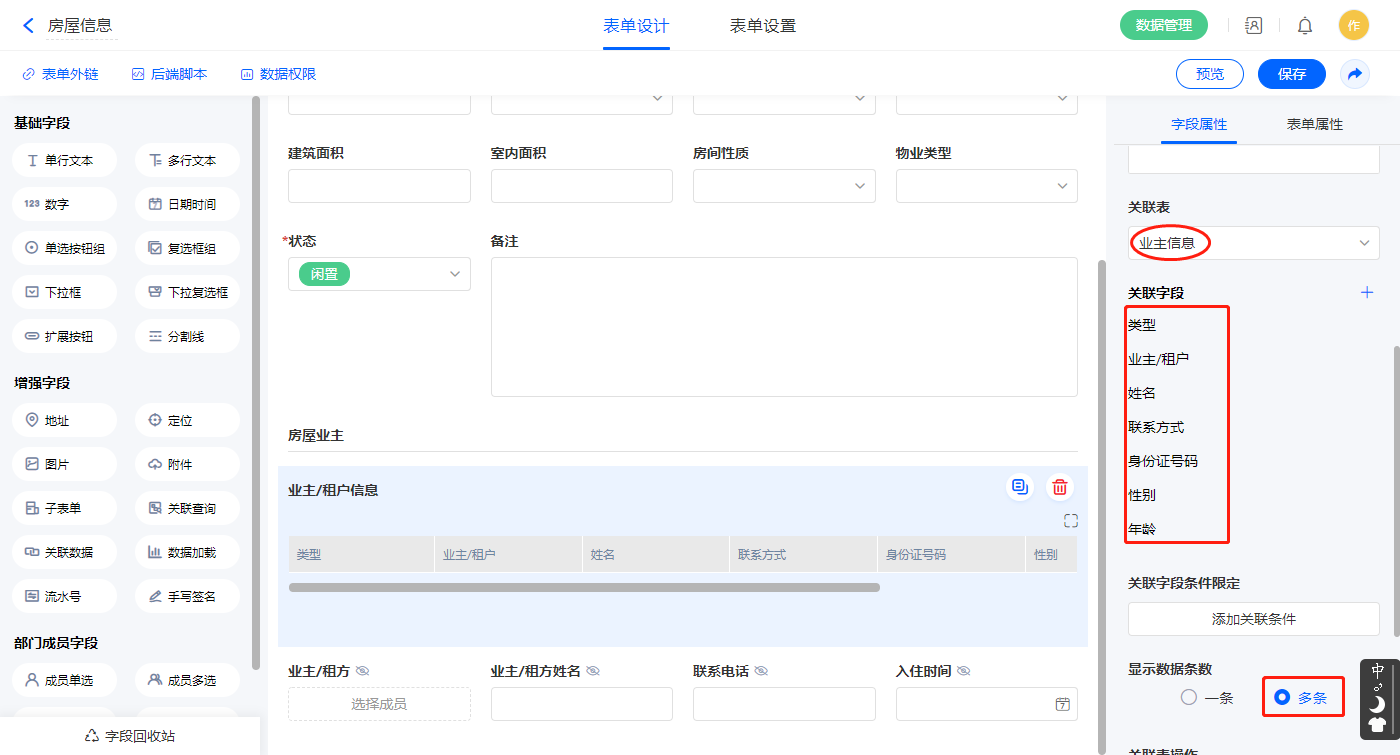Image resolution: width=1400 pixels, height=755 pixels.
Task: Click the share arrow icon next to 保存
Action: [1355, 74]
